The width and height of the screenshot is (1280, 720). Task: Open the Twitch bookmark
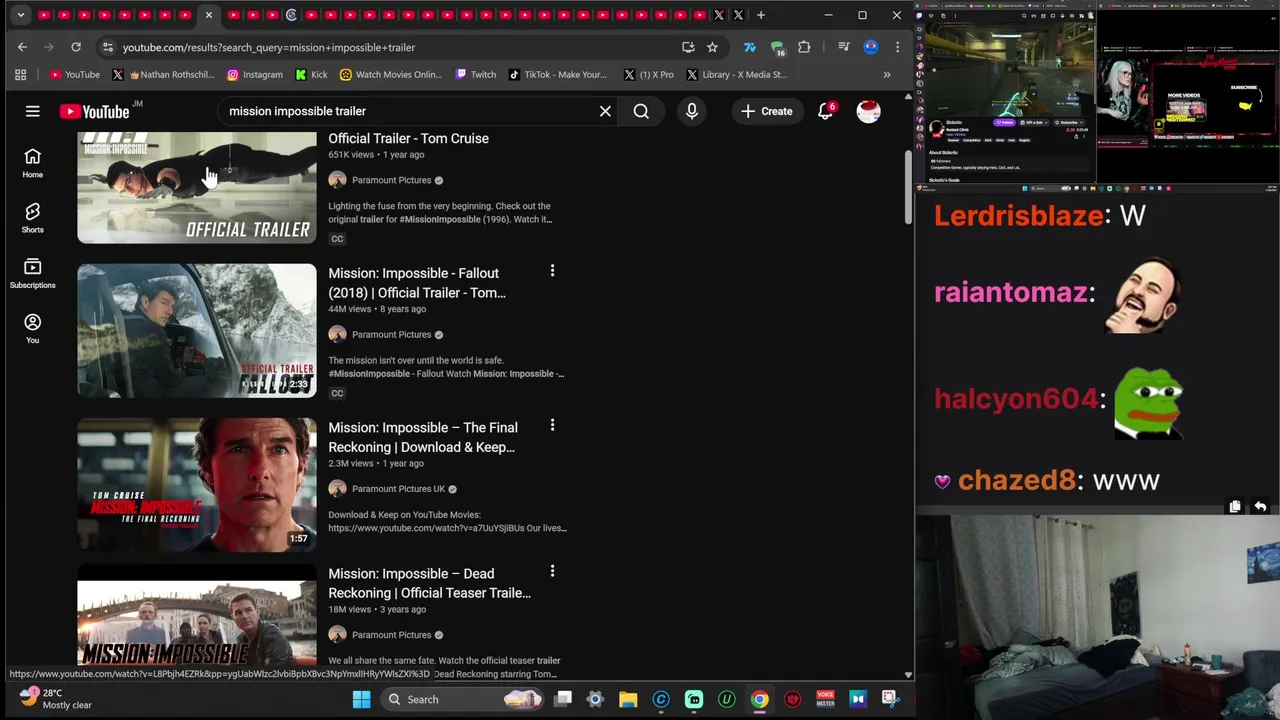(476, 74)
